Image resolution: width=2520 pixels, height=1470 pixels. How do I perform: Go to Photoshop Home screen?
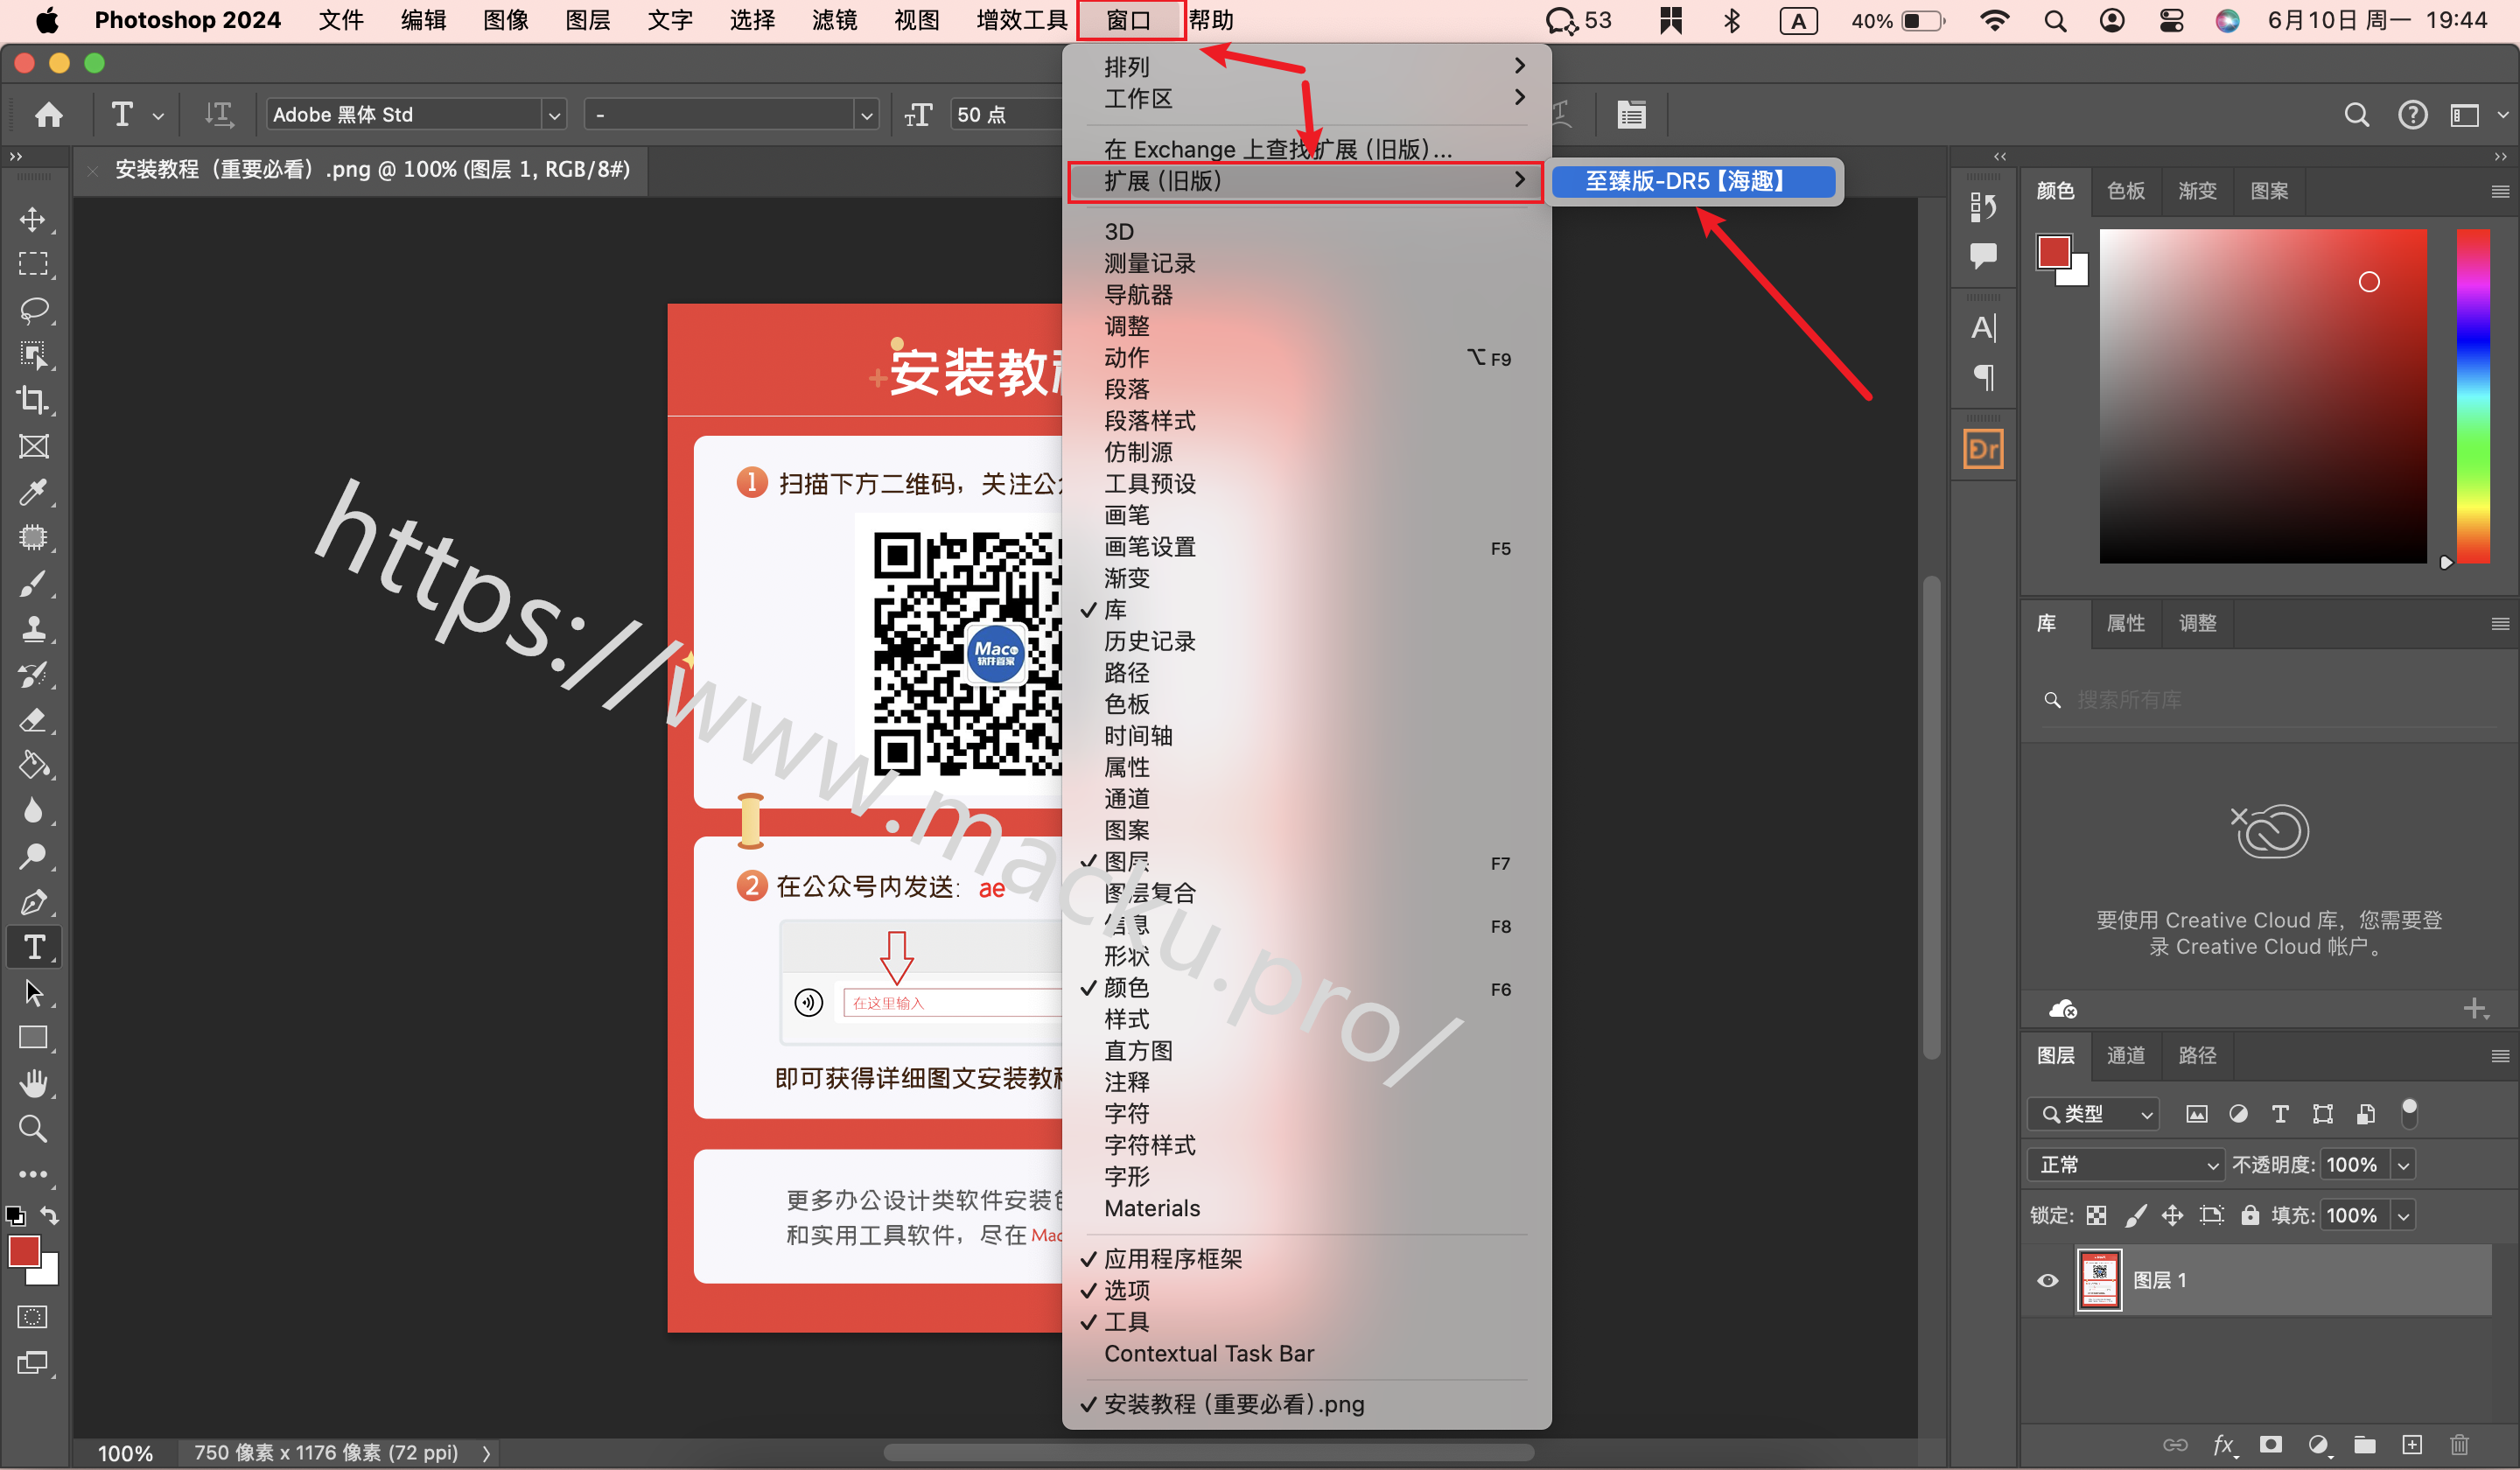point(48,115)
